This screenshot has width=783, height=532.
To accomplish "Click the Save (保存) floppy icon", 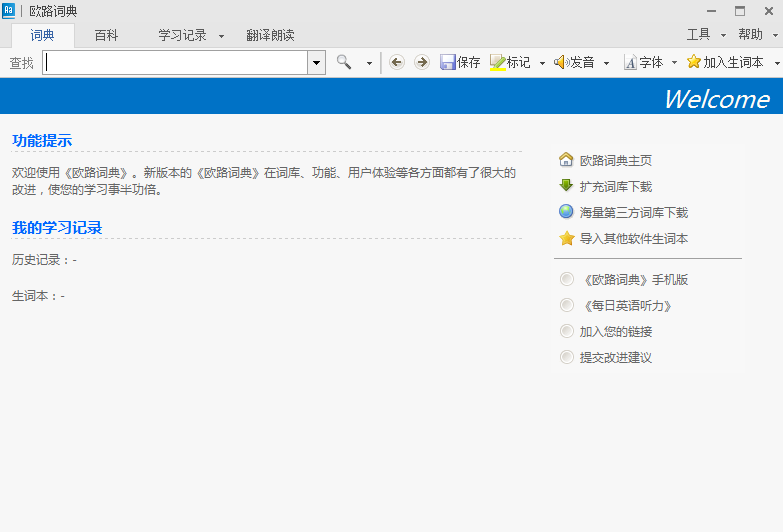I will pos(448,62).
